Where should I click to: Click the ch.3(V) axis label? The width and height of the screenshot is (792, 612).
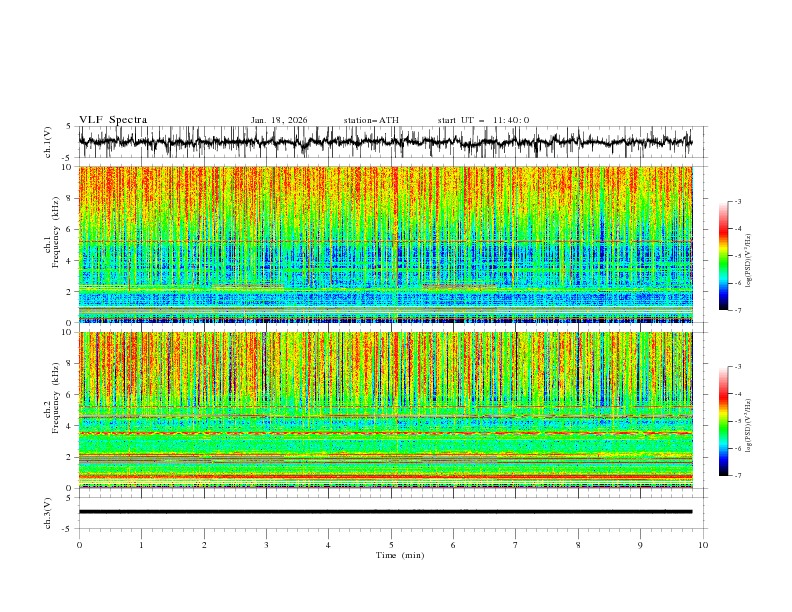pyautogui.click(x=48, y=513)
